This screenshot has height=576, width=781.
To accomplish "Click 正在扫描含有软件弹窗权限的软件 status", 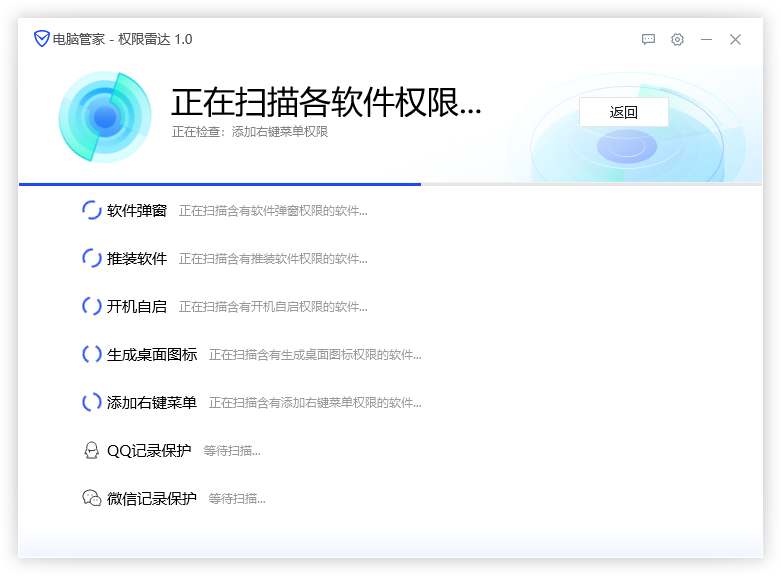I will [273, 211].
